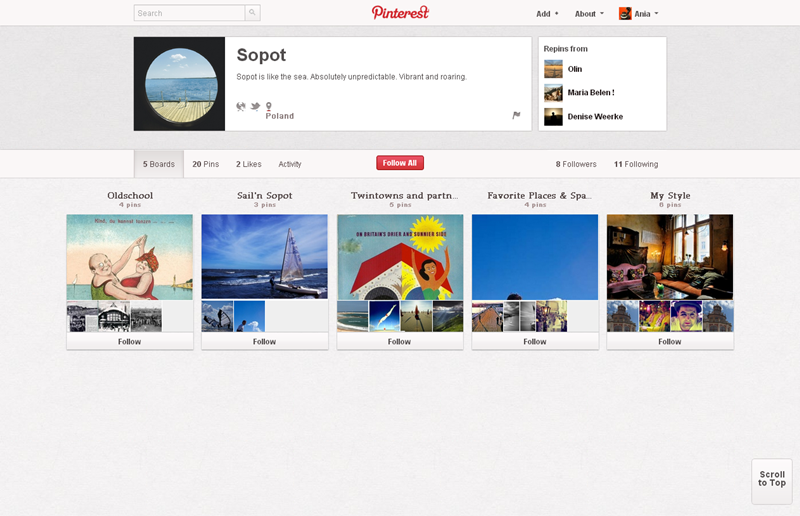Image resolution: width=800 pixels, height=516 pixels.
Task: Open the 2 Likes tab
Action: click(x=249, y=164)
